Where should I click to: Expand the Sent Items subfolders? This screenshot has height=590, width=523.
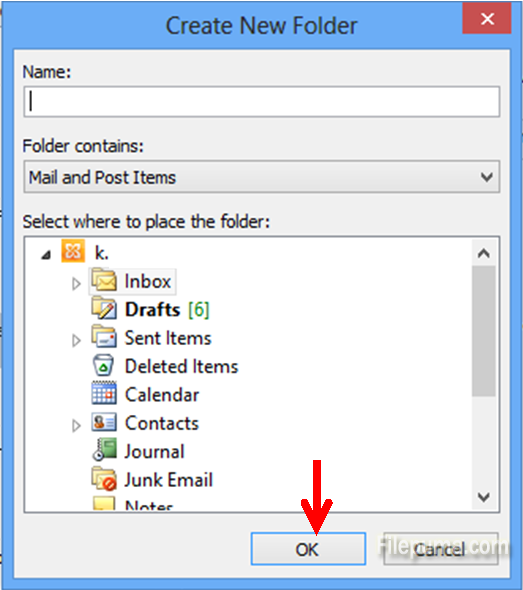coord(76,340)
